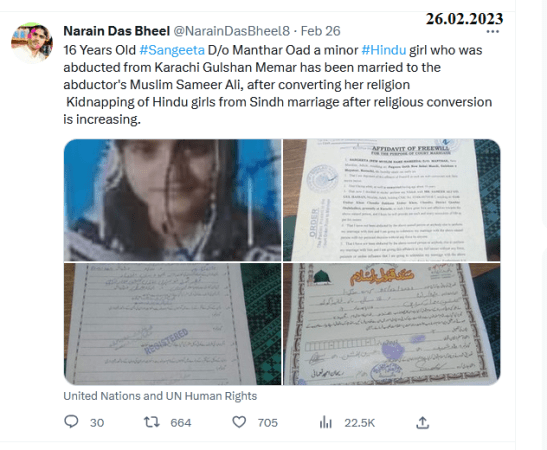The height and width of the screenshot is (450, 547).
Task: Follow the #Sangeeta hashtag
Action: (172, 50)
